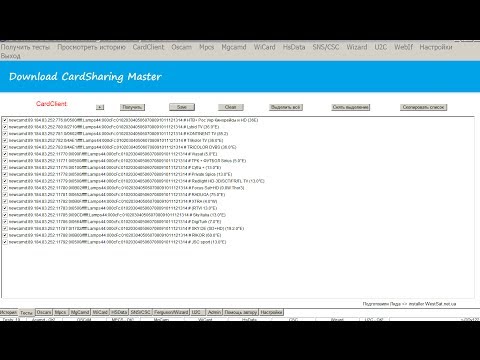The height and width of the screenshot is (360, 480).
Task: Uncheck the НТВ+ (36E) line checkbox
Action: coord(5,120)
